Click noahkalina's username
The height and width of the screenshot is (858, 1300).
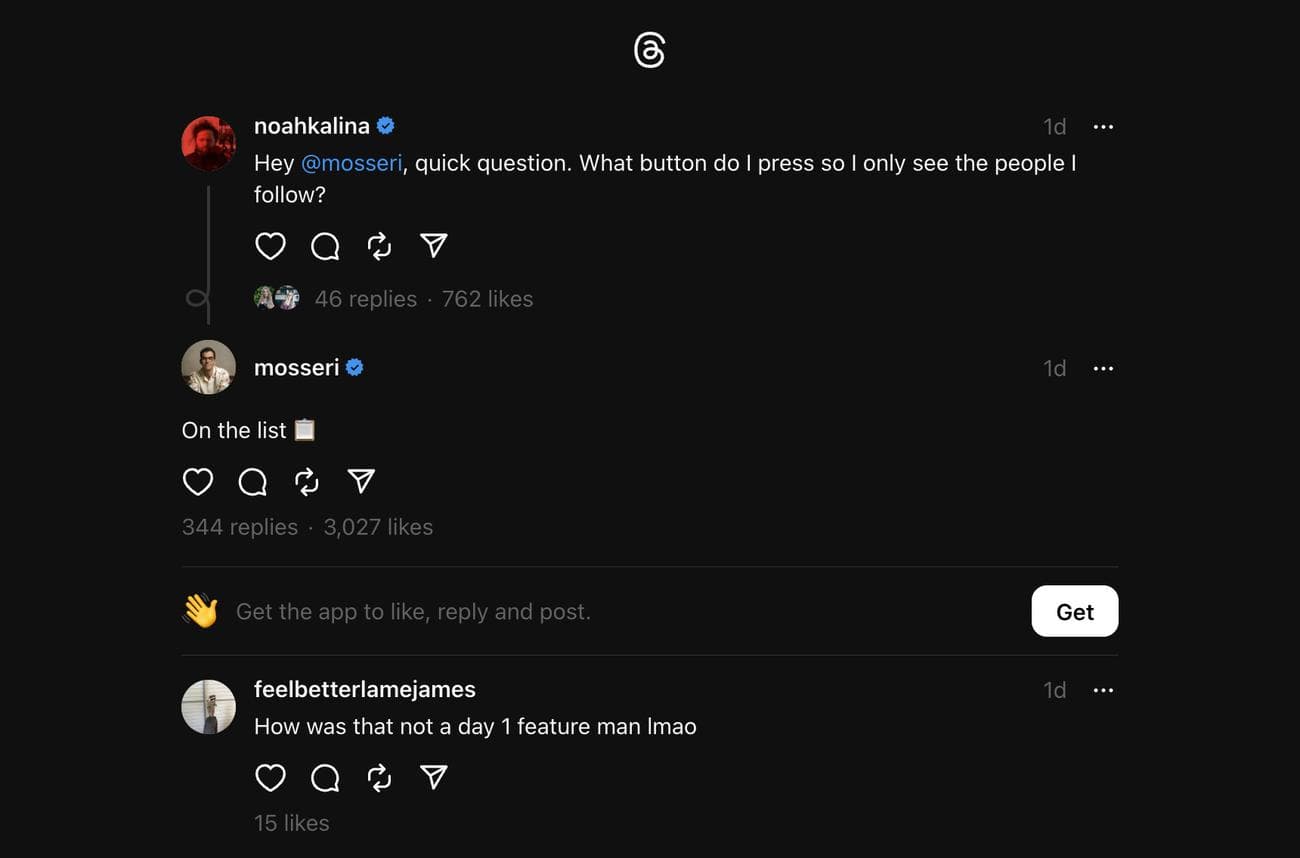pyautogui.click(x=311, y=125)
